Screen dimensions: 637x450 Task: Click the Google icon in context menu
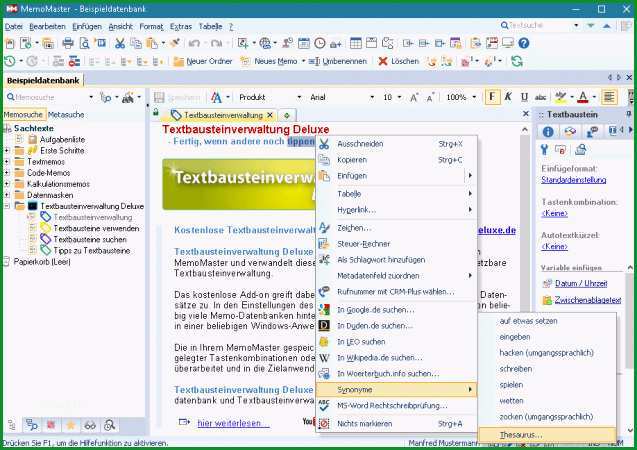click(324, 309)
